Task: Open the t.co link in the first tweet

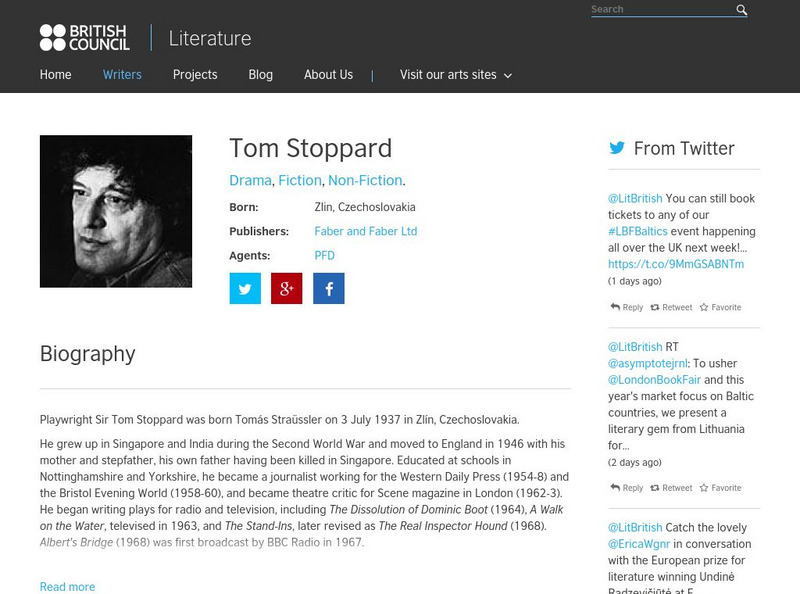Action: pyautogui.click(x=675, y=263)
